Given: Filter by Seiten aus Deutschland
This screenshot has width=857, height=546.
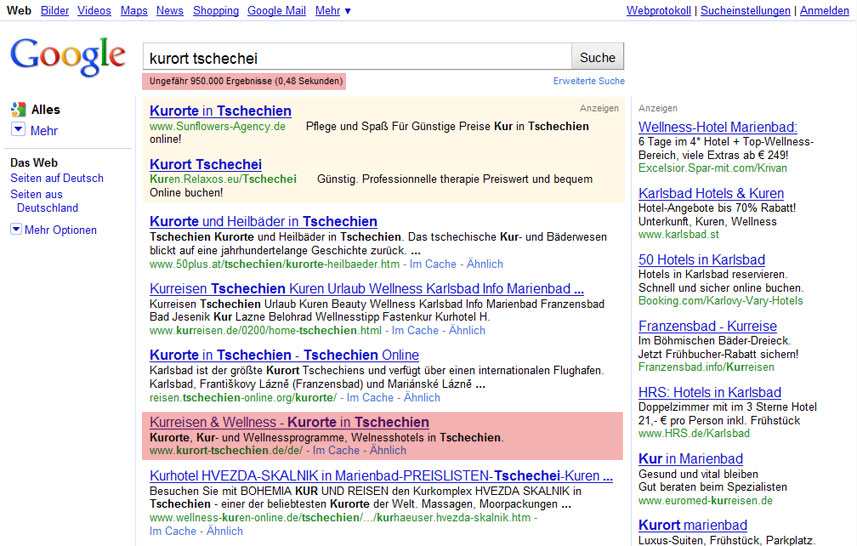Looking at the screenshot, I should point(44,201).
